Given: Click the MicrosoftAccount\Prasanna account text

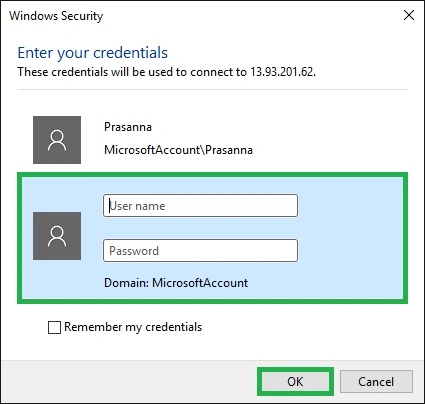Looking at the screenshot, I should pos(178,150).
